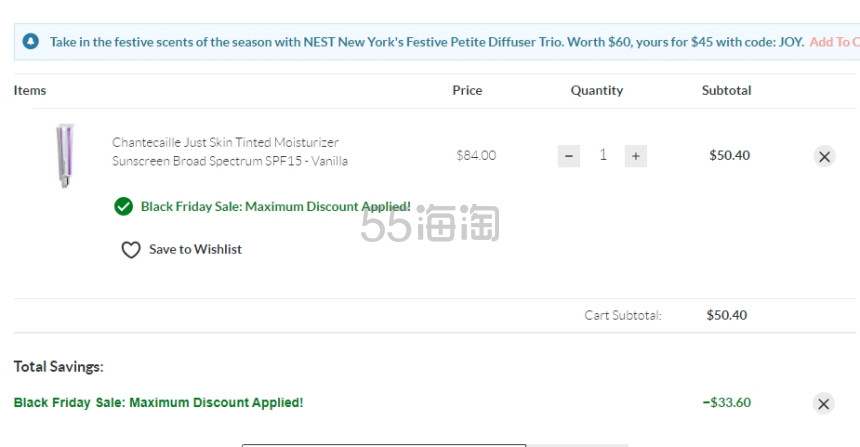Screen dimensions: 860x447
Task: Click the -$33.60 savings amount
Action: tap(726, 403)
